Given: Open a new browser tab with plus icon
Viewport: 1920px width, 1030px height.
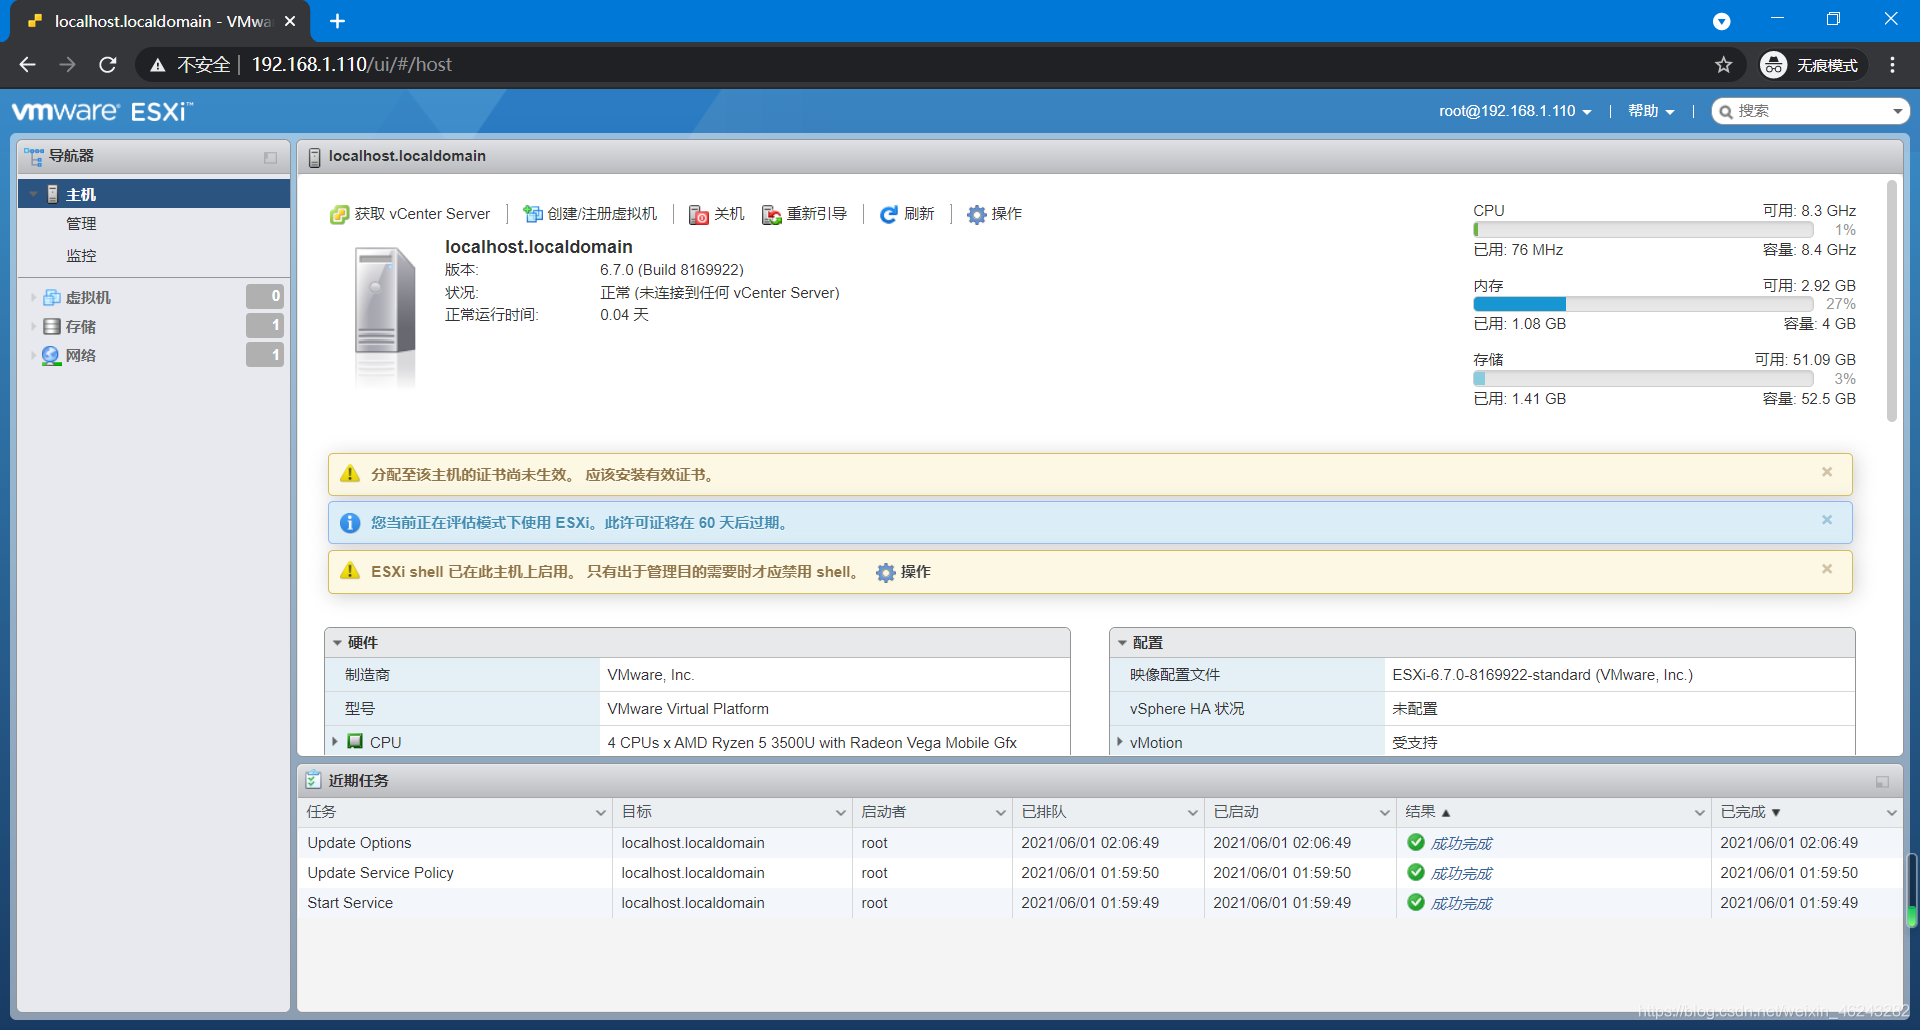Looking at the screenshot, I should [337, 21].
